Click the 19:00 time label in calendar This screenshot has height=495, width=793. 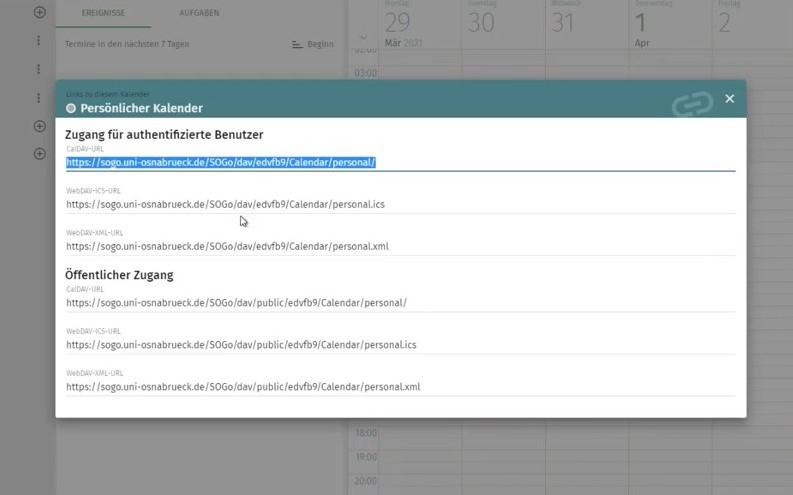366,457
